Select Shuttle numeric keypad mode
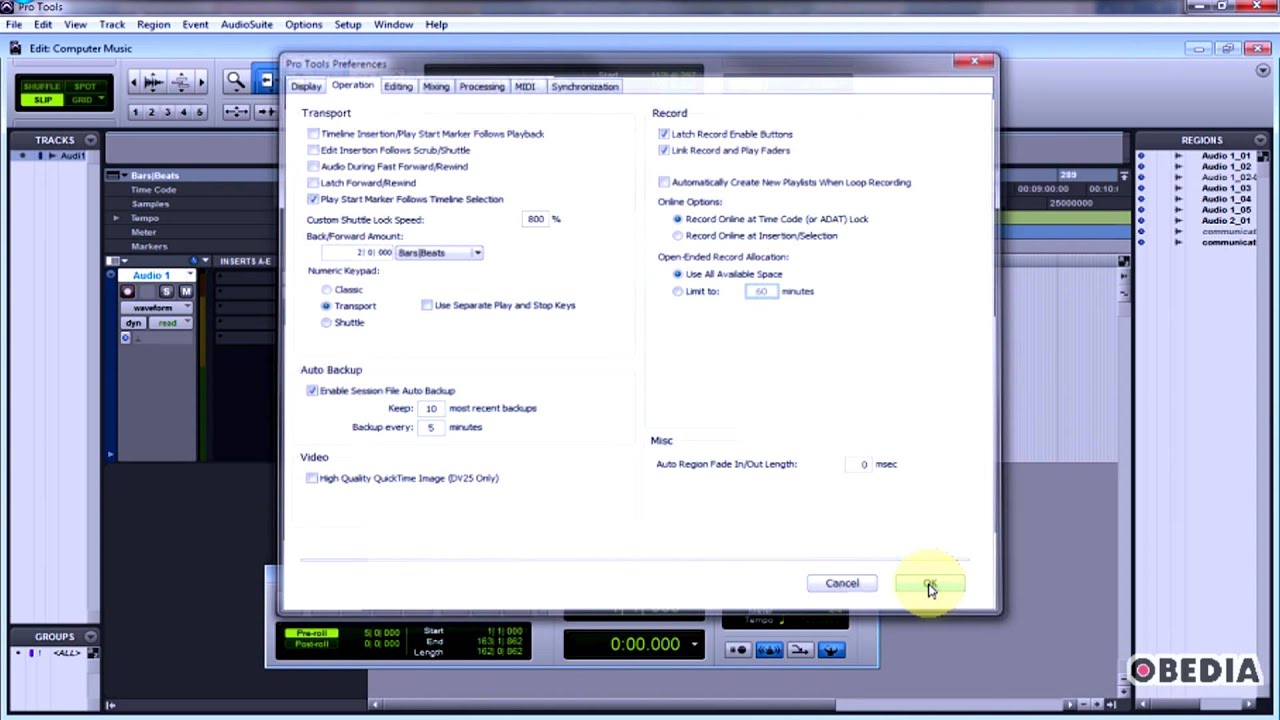This screenshot has width=1280, height=720. point(326,322)
